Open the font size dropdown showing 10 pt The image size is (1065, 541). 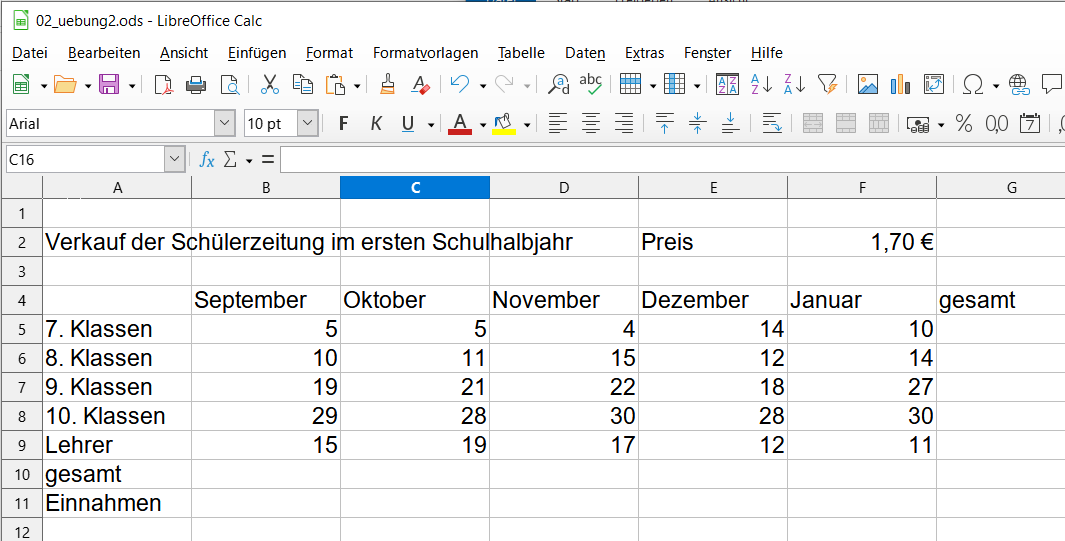click(x=308, y=123)
